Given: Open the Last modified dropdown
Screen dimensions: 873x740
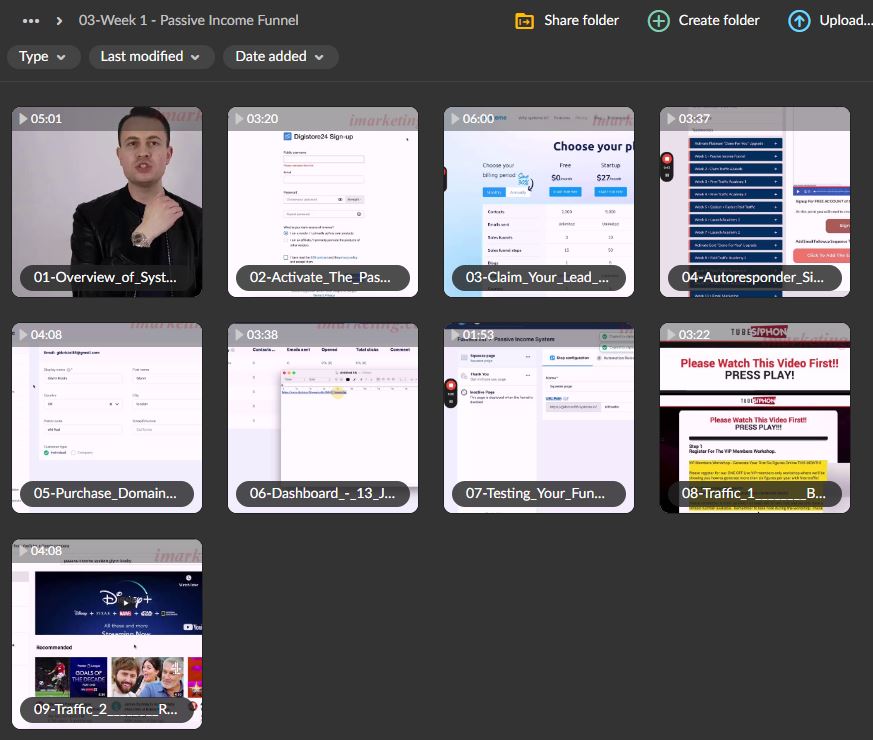Looking at the screenshot, I should (151, 57).
